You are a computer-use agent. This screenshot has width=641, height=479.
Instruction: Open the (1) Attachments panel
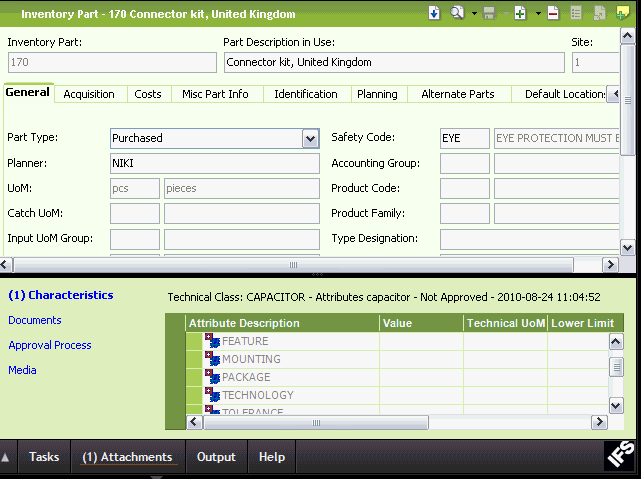click(x=128, y=457)
